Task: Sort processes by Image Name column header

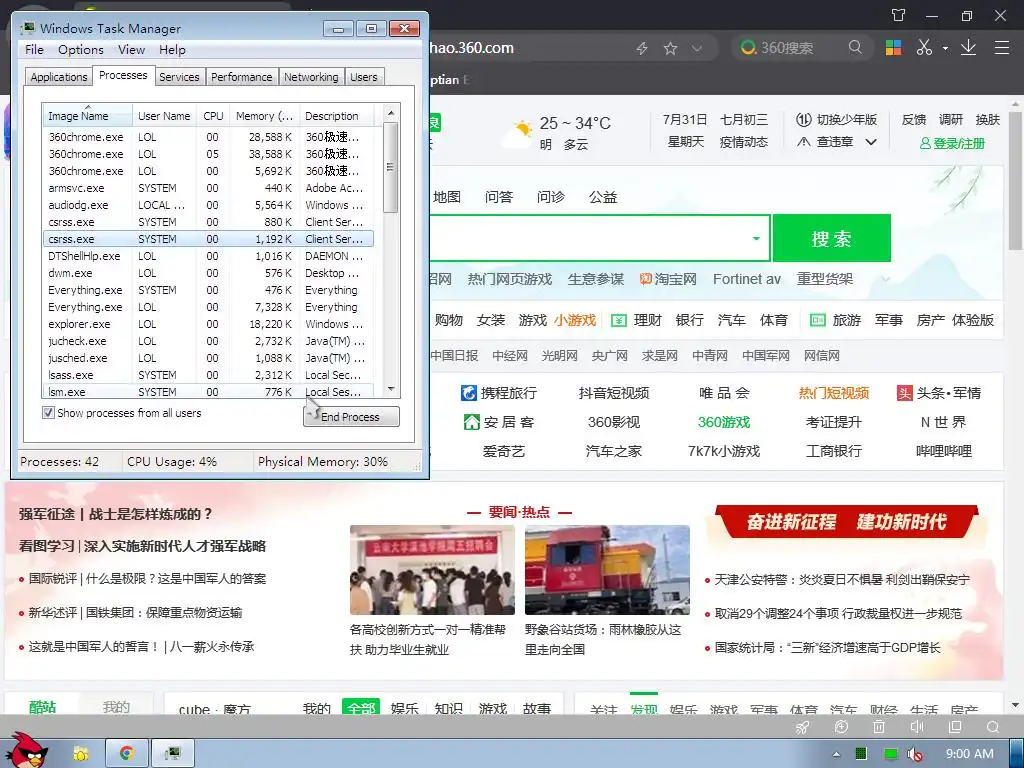Action: 87,116
